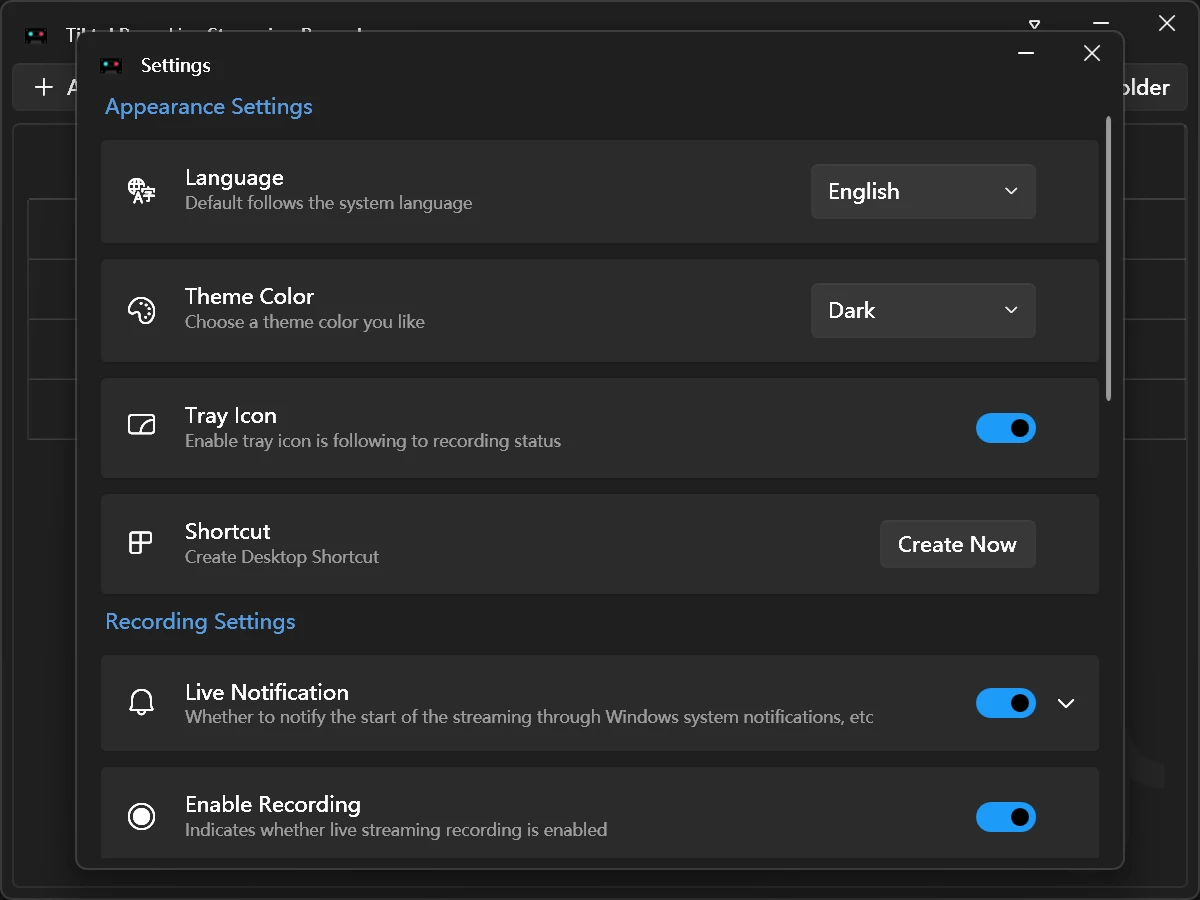The image size is (1200, 900).
Task: Click the Appearance Settings heading
Action: pos(209,106)
